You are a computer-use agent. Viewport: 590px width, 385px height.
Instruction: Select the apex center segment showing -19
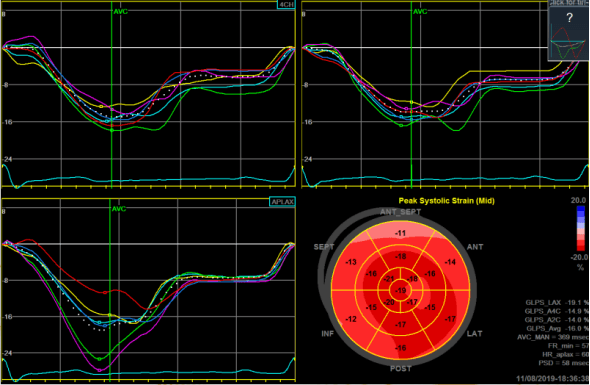[401, 291]
